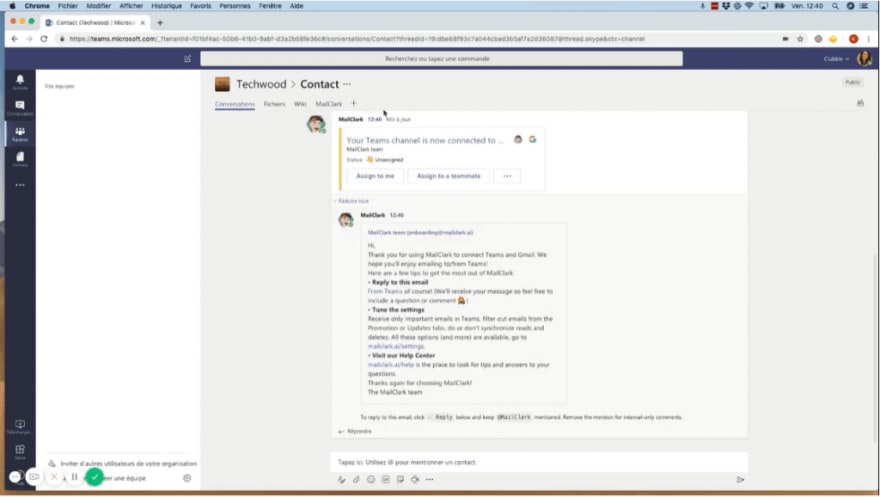The image size is (880, 497).
Task: Select the Équipes icon in sidebar
Action: tap(20, 134)
